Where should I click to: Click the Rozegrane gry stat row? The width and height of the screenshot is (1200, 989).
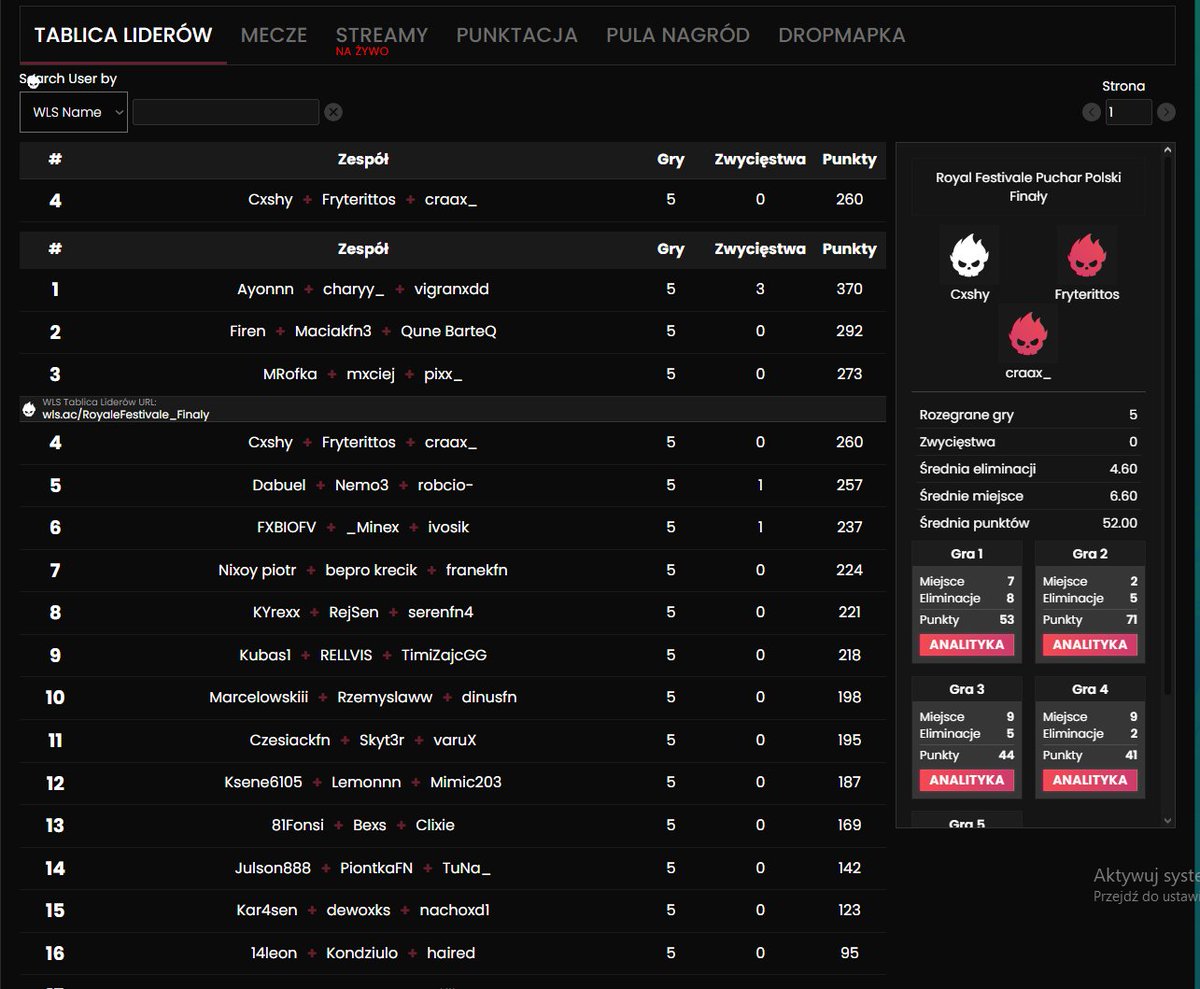[1028, 415]
